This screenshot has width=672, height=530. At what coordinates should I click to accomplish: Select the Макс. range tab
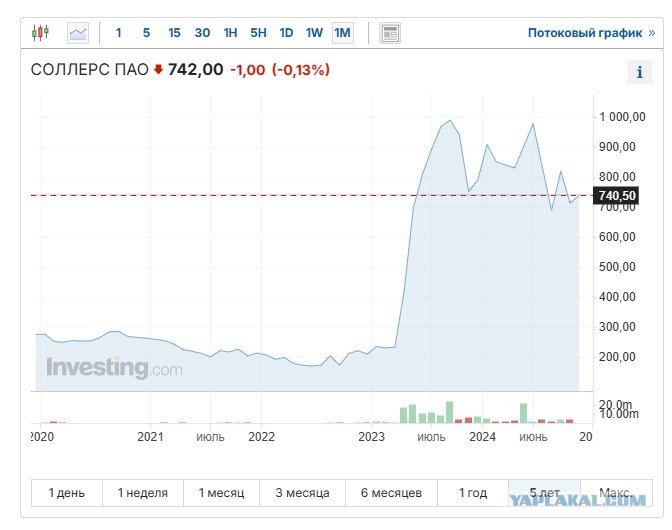[x=616, y=493]
